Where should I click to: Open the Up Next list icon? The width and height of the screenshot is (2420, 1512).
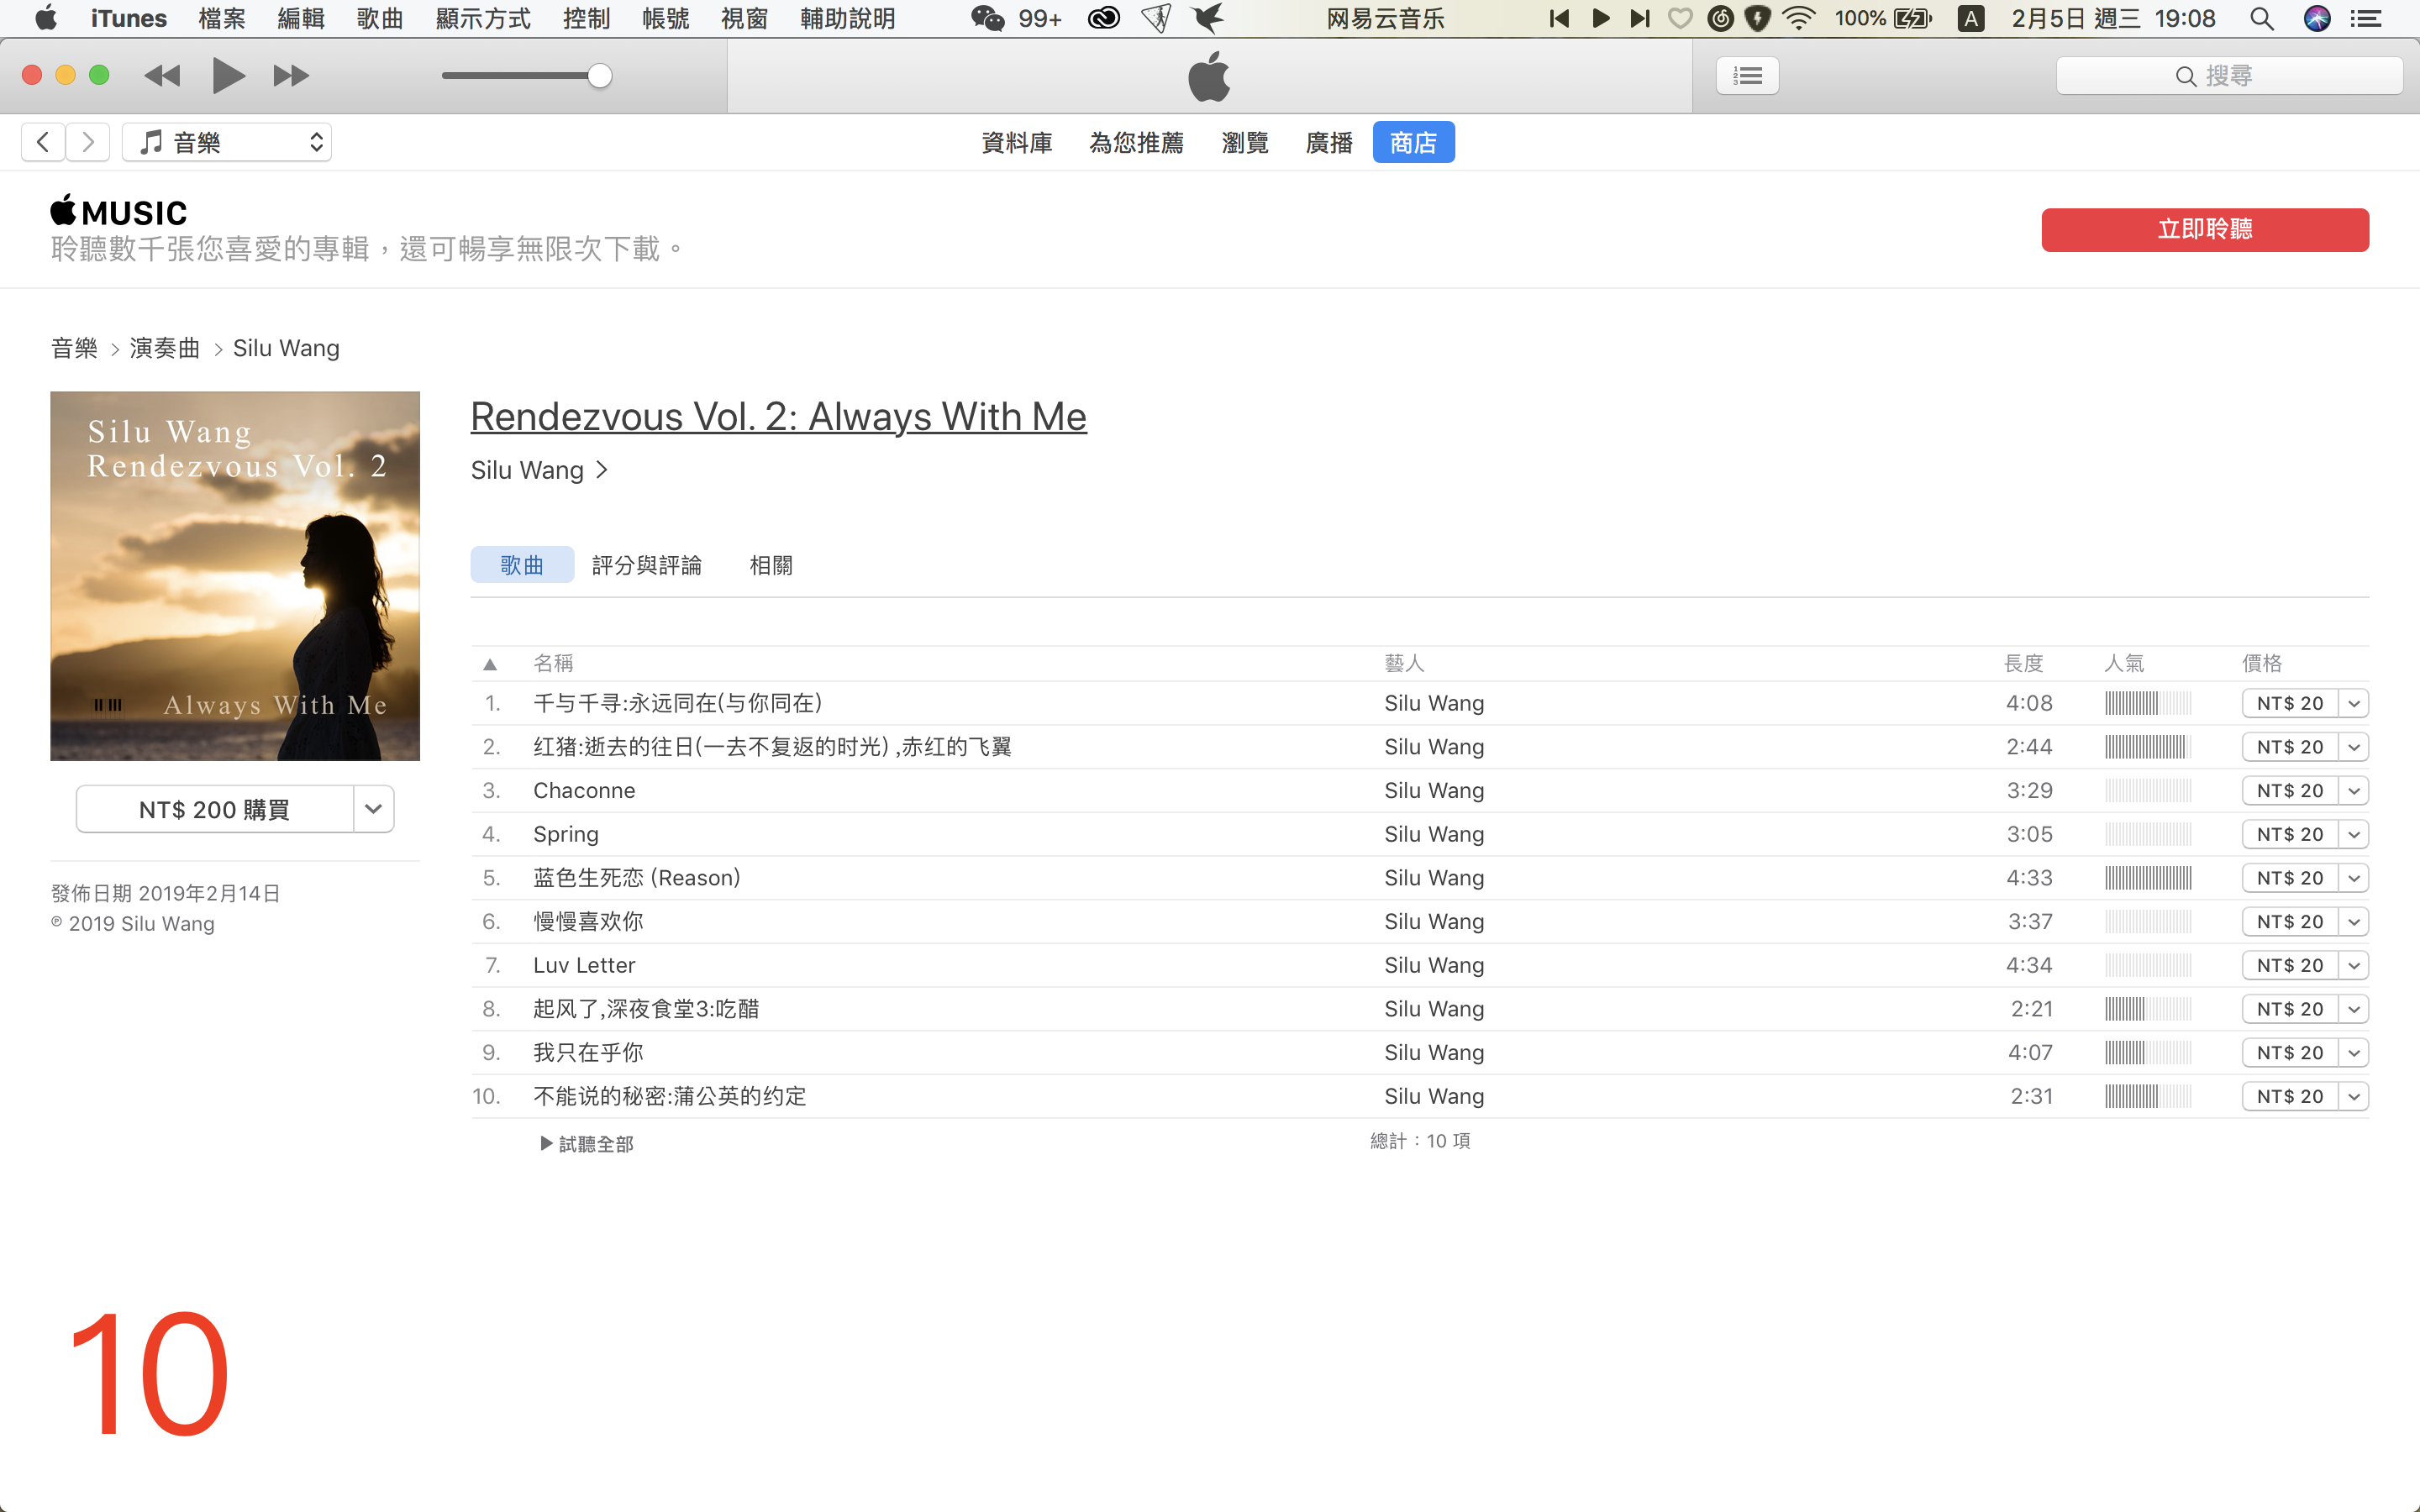point(1747,76)
